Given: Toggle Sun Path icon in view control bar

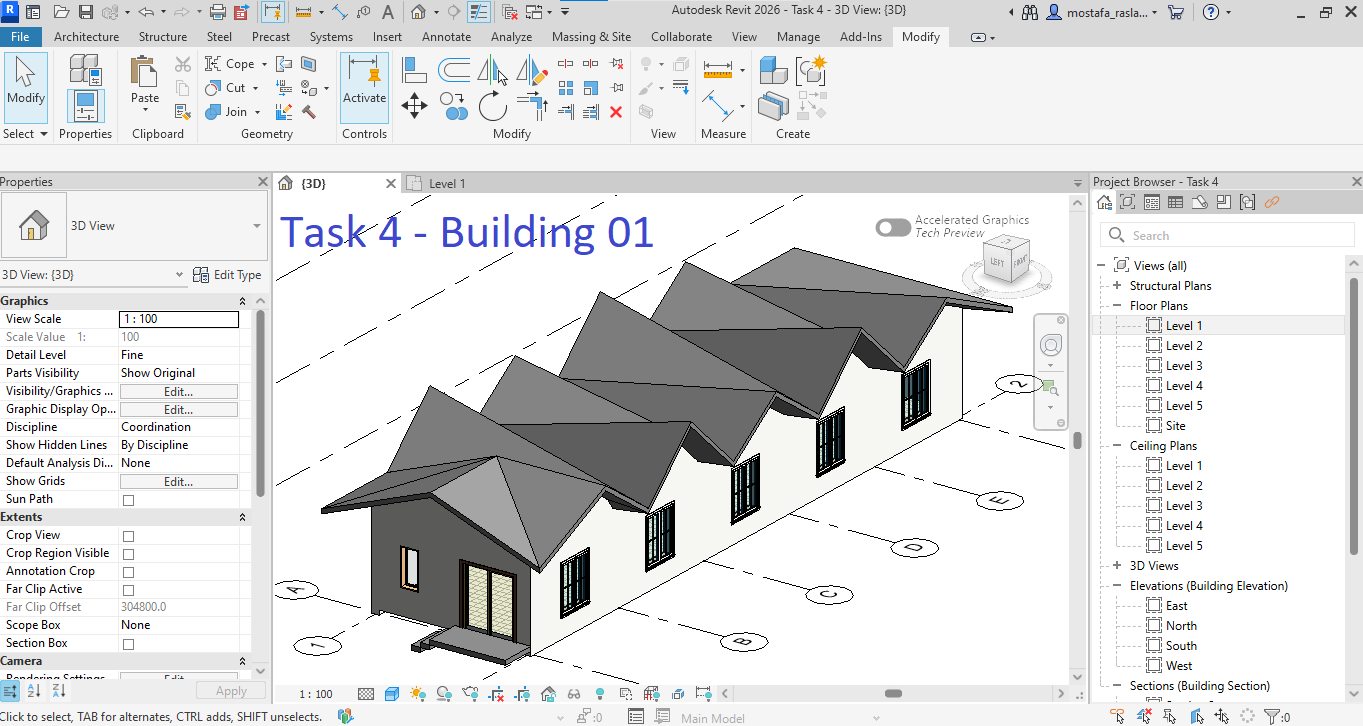Looking at the screenshot, I should click(417, 694).
